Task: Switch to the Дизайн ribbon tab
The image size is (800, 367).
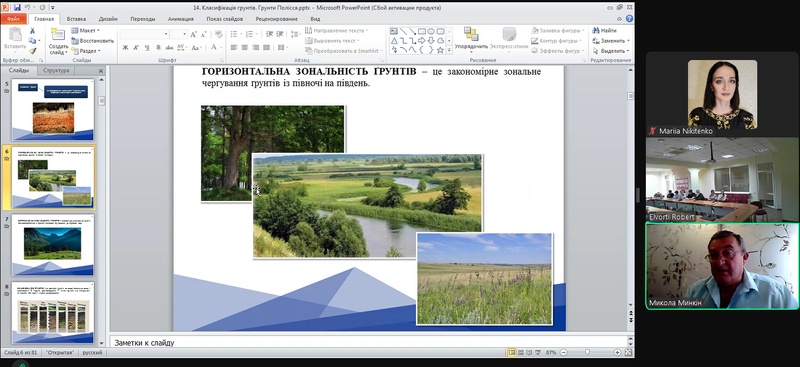Action: click(108, 19)
